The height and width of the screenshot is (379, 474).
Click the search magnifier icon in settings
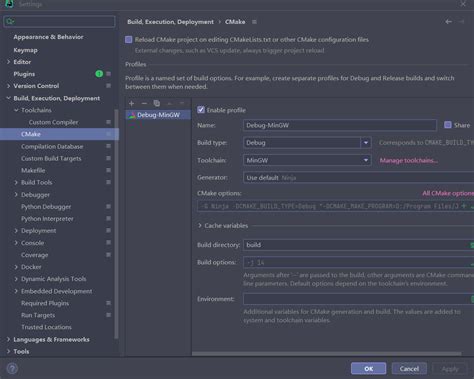pyautogui.click(x=10, y=21)
